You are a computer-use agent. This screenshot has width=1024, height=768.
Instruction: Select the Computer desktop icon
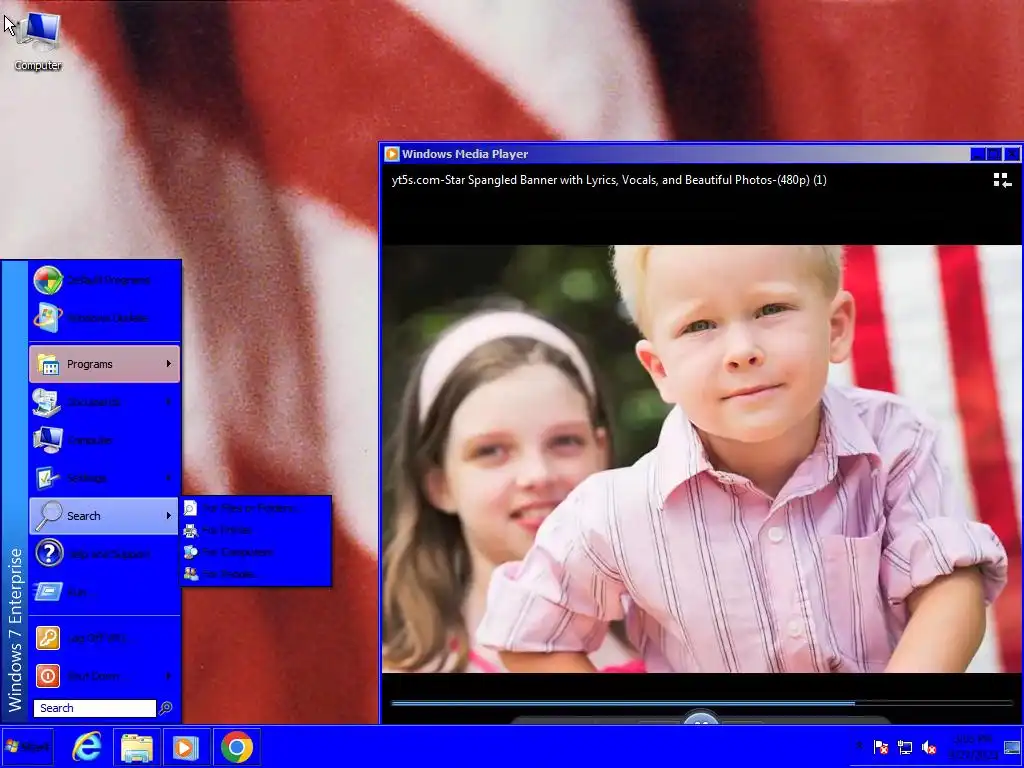[38, 41]
